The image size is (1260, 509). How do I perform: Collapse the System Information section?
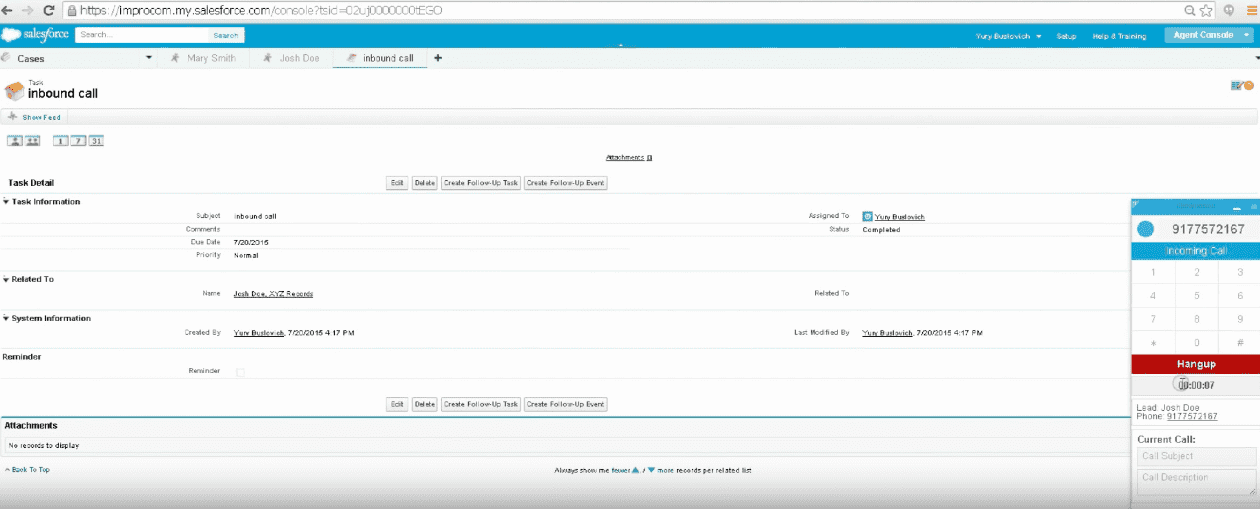point(6,319)
